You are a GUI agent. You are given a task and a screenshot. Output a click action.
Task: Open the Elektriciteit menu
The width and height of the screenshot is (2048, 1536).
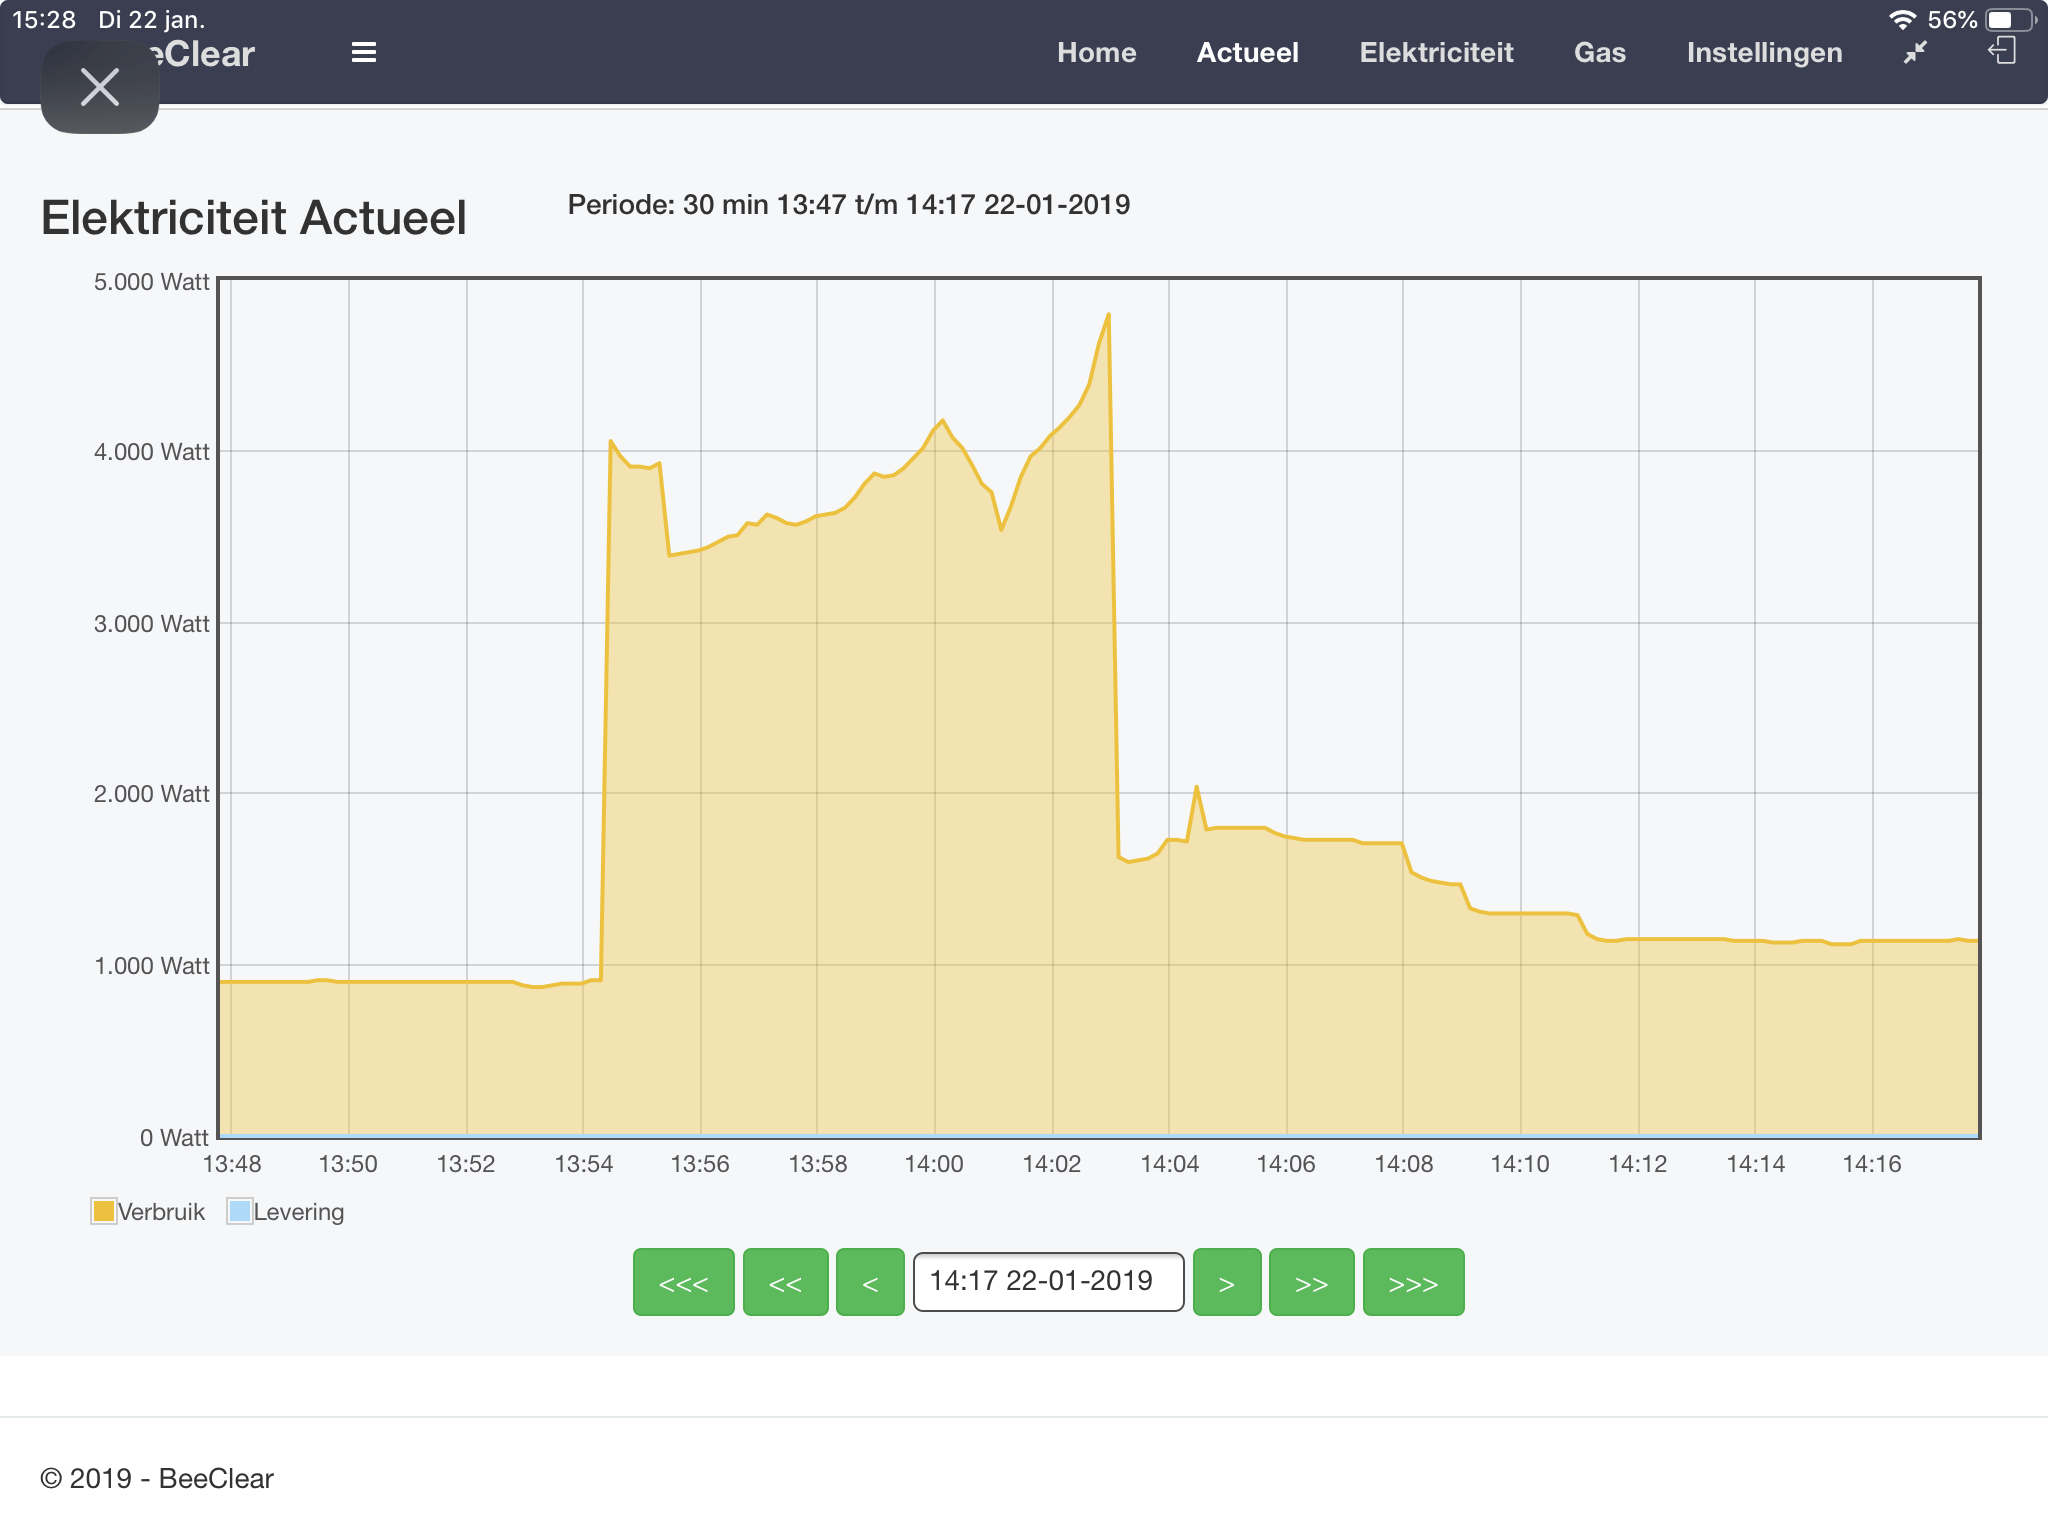1436,53
